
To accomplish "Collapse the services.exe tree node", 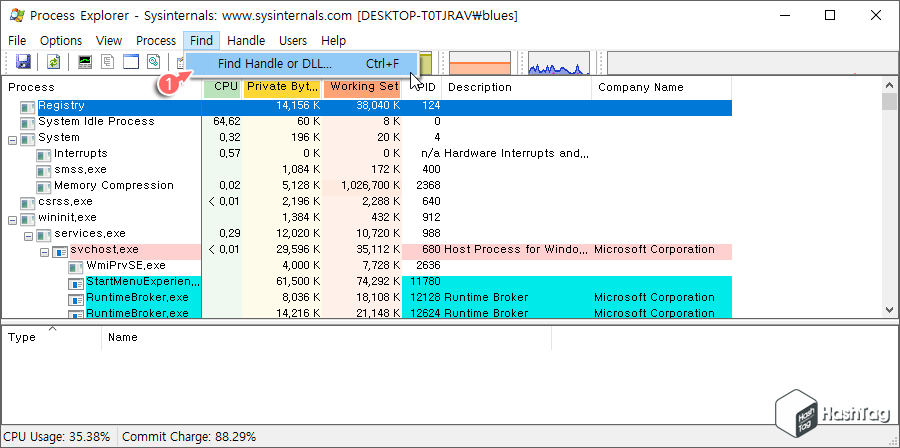I will click(x=29, y=236).
